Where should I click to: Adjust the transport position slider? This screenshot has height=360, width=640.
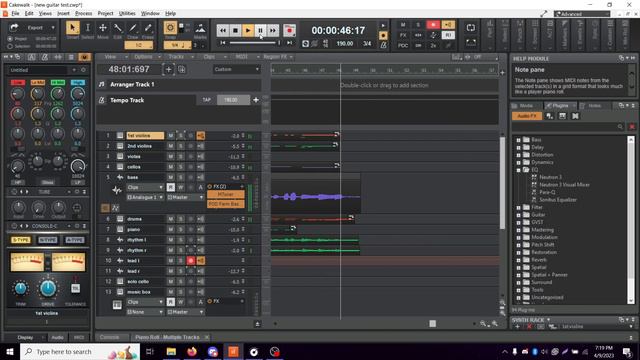pyautogui.click(x=255, y=42)
